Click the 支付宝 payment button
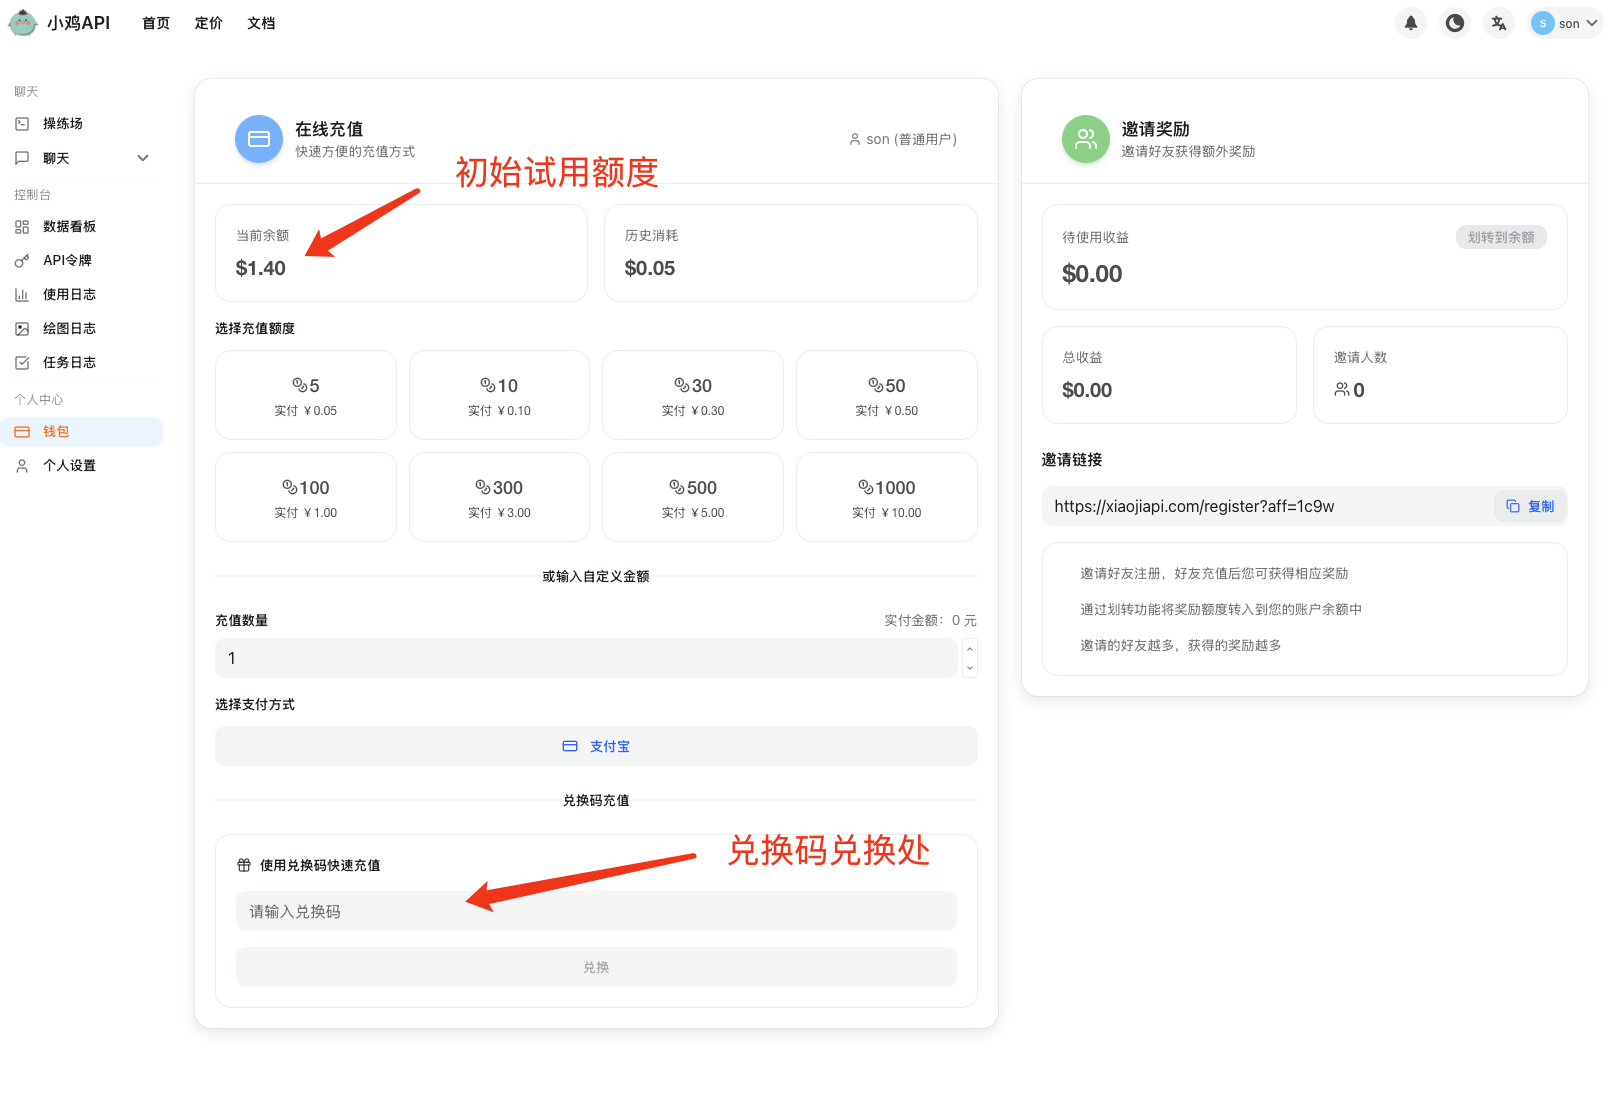 coord(596,746)
